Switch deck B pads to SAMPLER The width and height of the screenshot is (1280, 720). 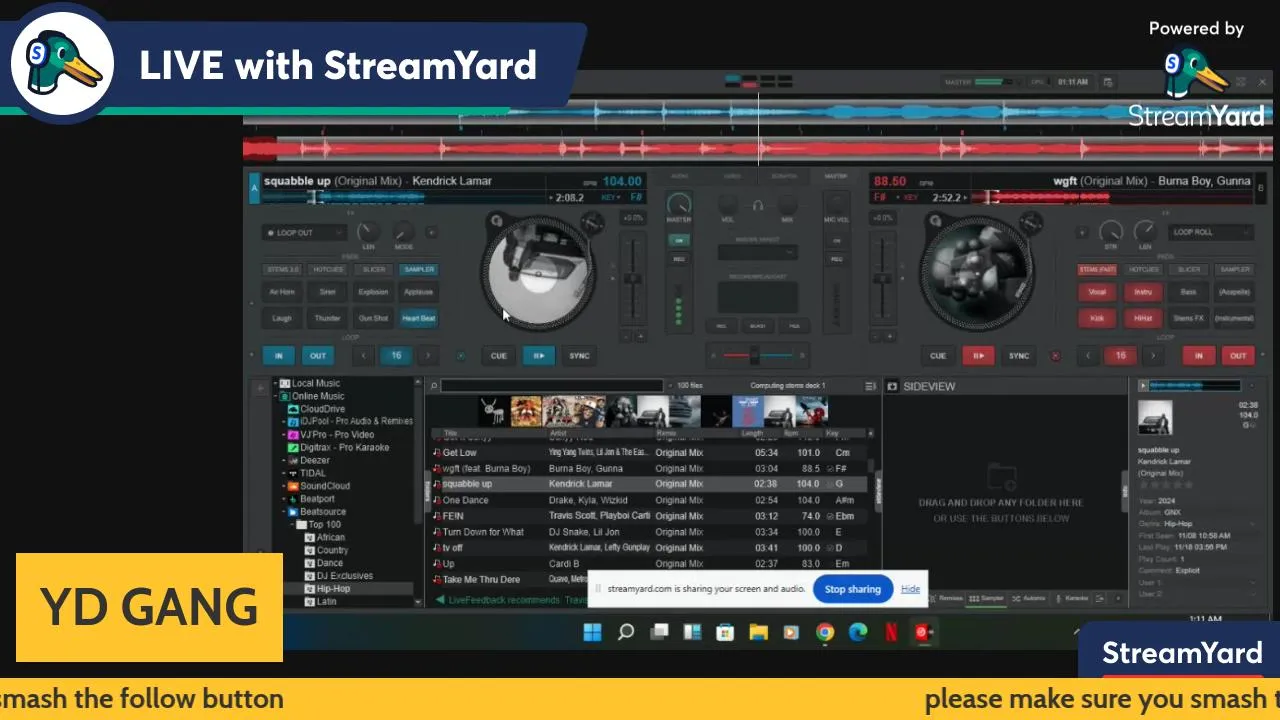coord(1234,270)
